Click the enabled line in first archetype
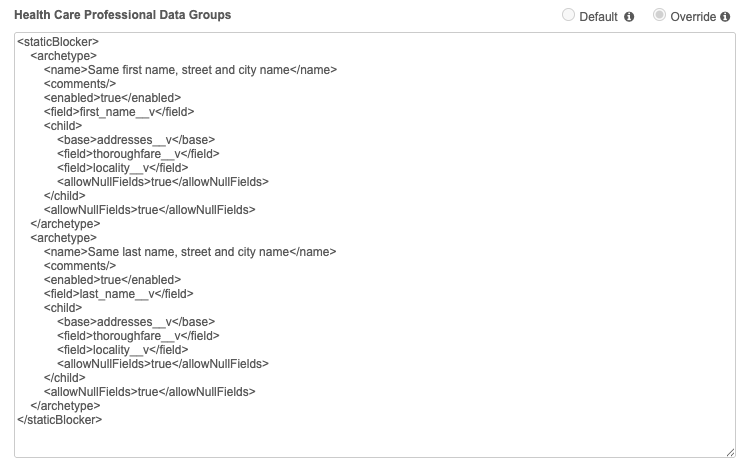 pos(112,98)
